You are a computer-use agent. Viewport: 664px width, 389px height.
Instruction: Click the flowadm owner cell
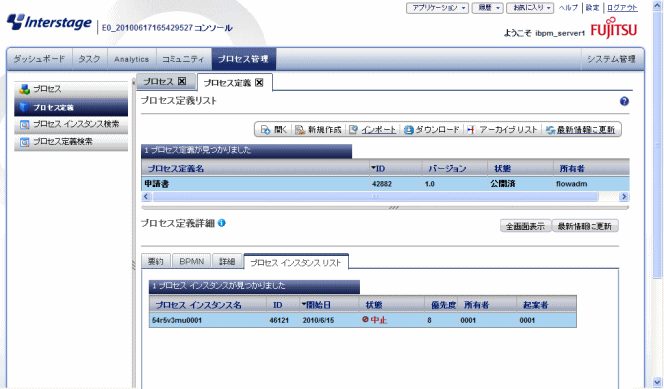click(571, 184)
